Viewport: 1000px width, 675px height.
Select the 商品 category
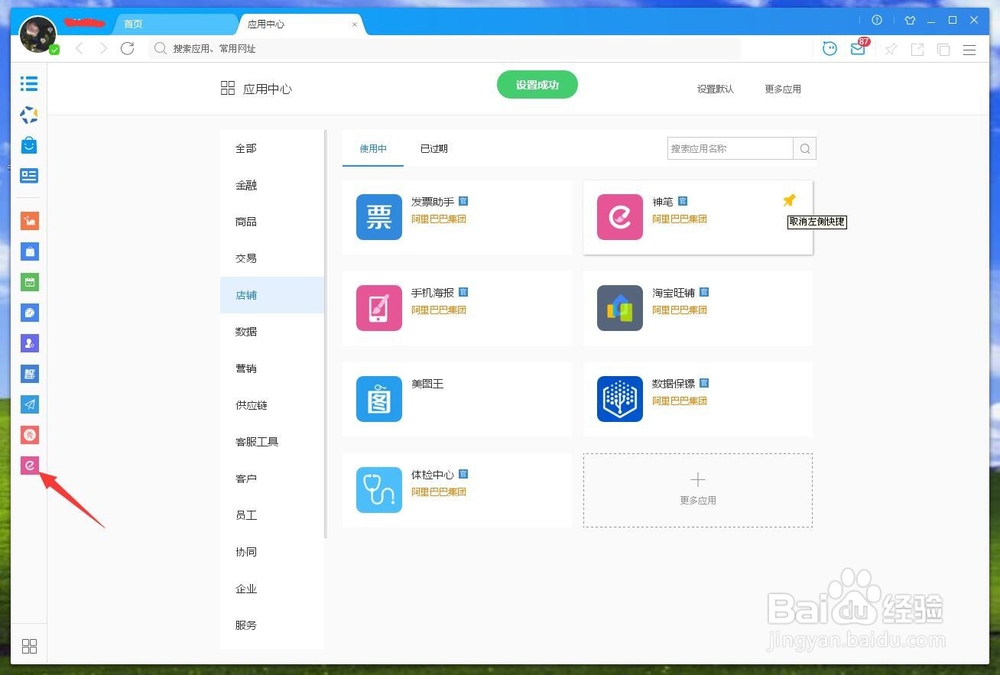pyautogui.click(x=272, y=221)
